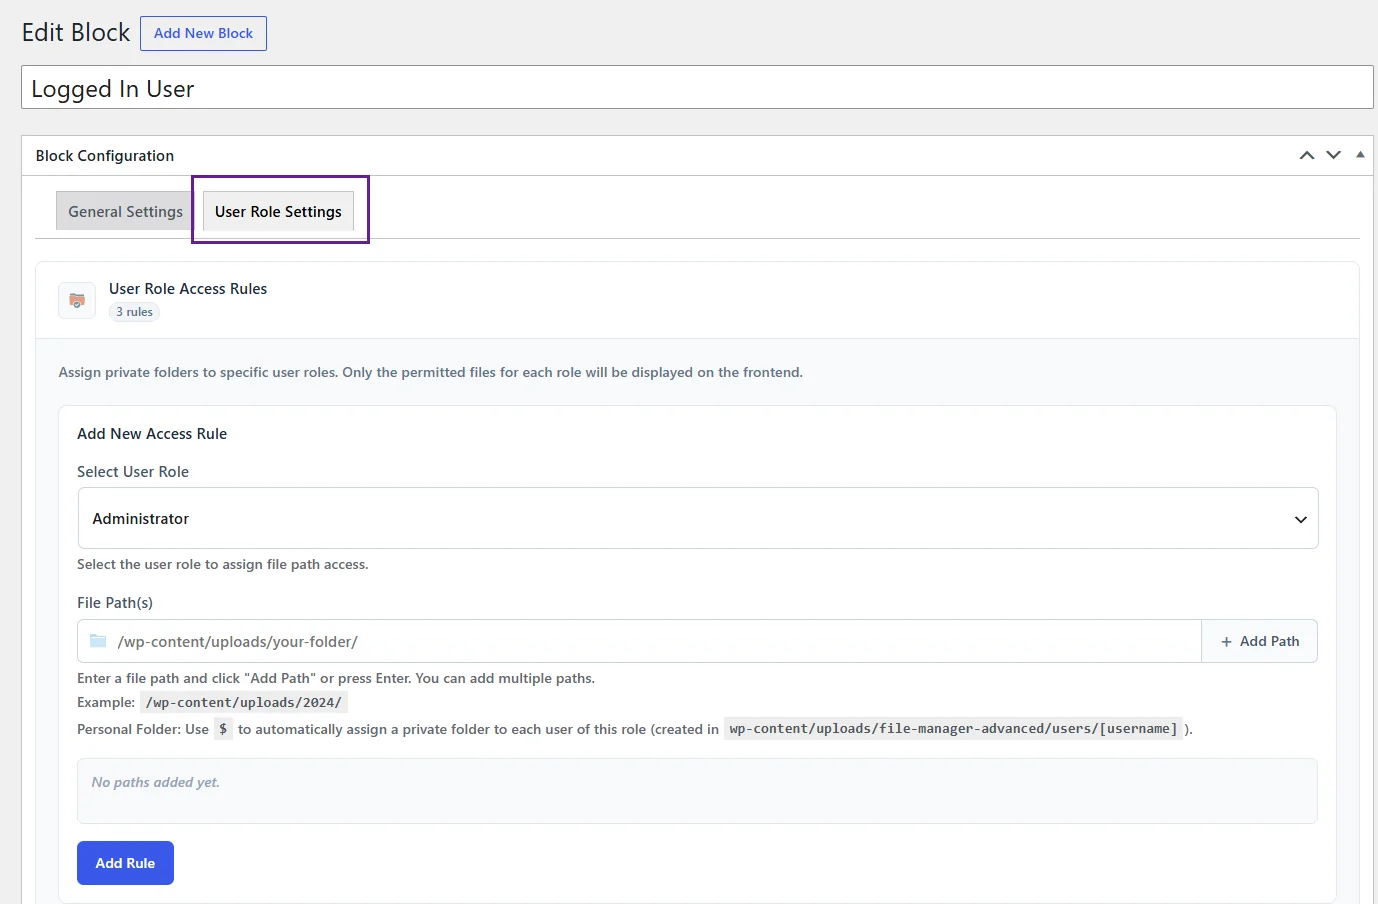The width and height of the screenshot is (1378, 904).
Task: Click the File Path(s) input field
Action: (x=639, y=641)
